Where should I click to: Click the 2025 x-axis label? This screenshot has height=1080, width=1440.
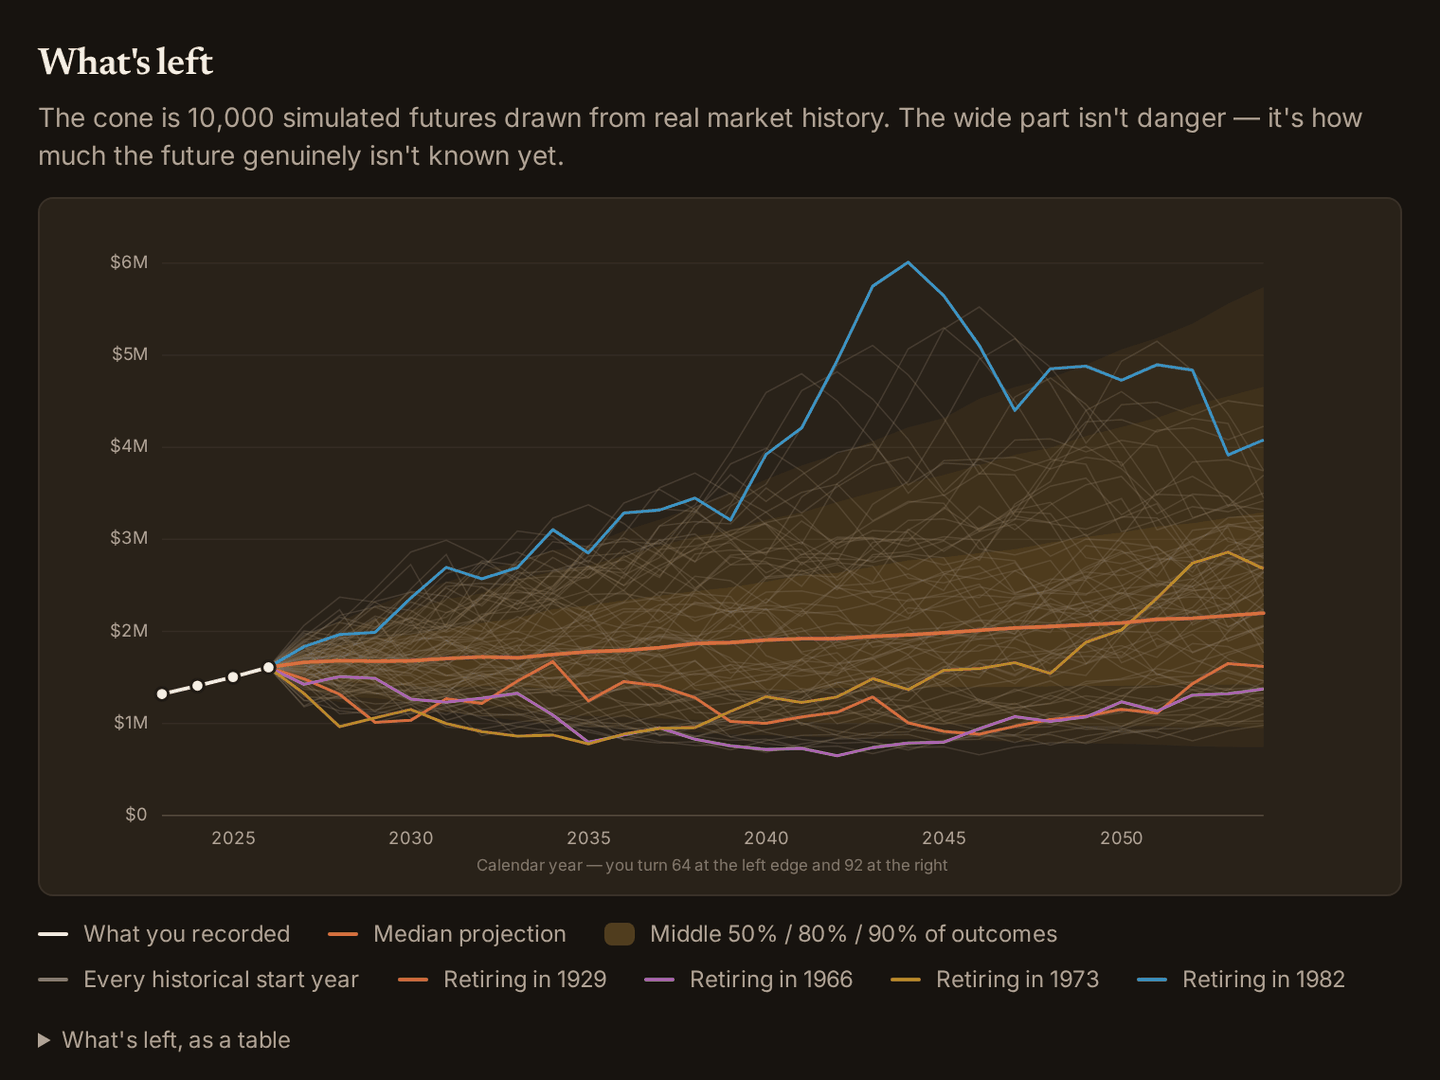(x=233, y=838)
